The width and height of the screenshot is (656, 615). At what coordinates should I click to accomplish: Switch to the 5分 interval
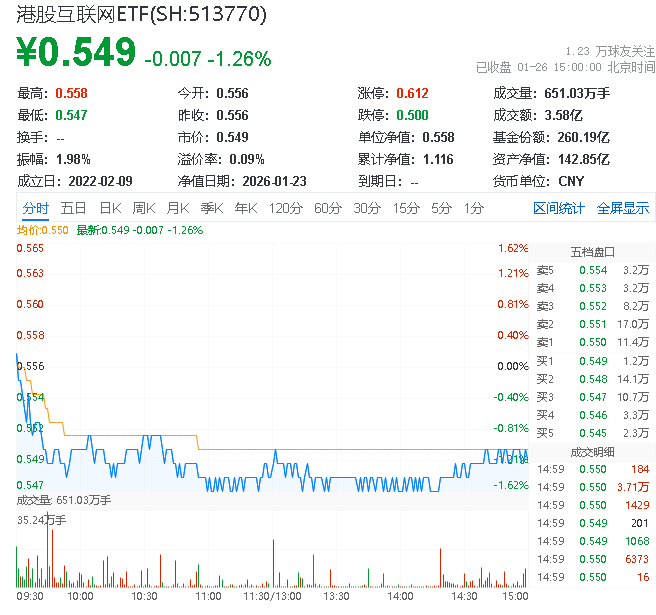[x=441, y=208]
